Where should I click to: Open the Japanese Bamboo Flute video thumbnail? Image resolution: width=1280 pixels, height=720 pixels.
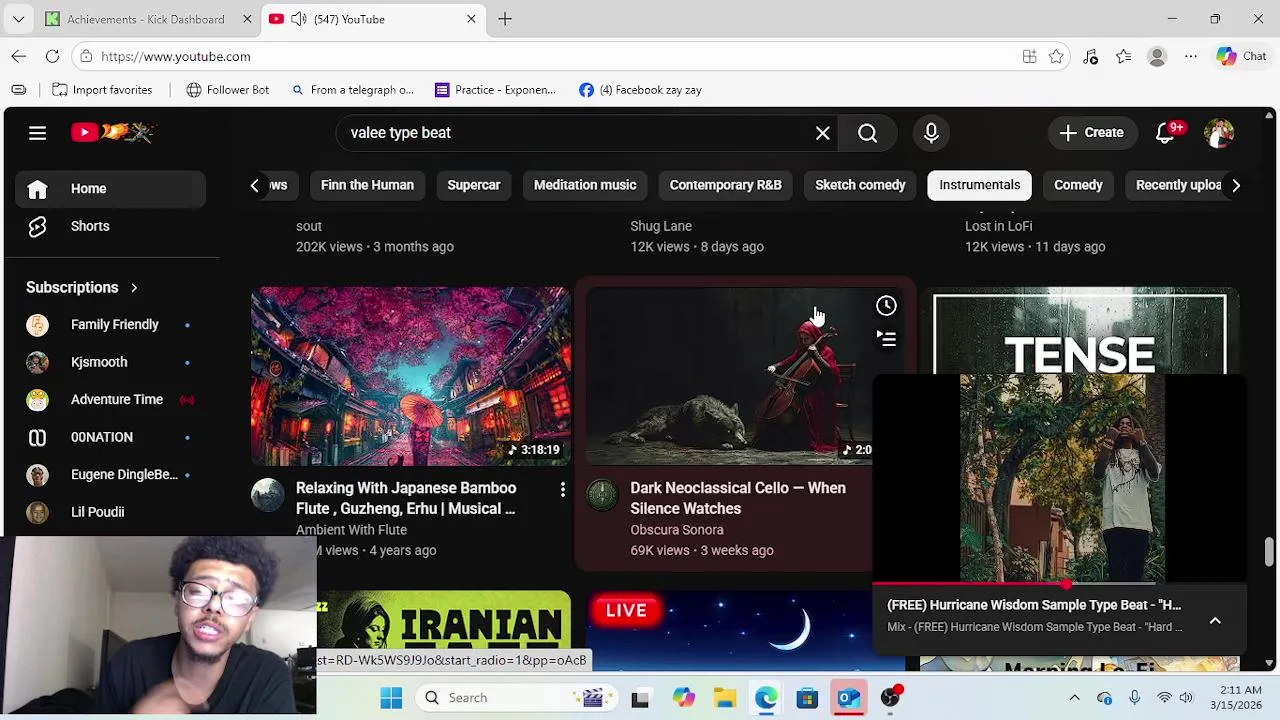(x=410, y=376)
